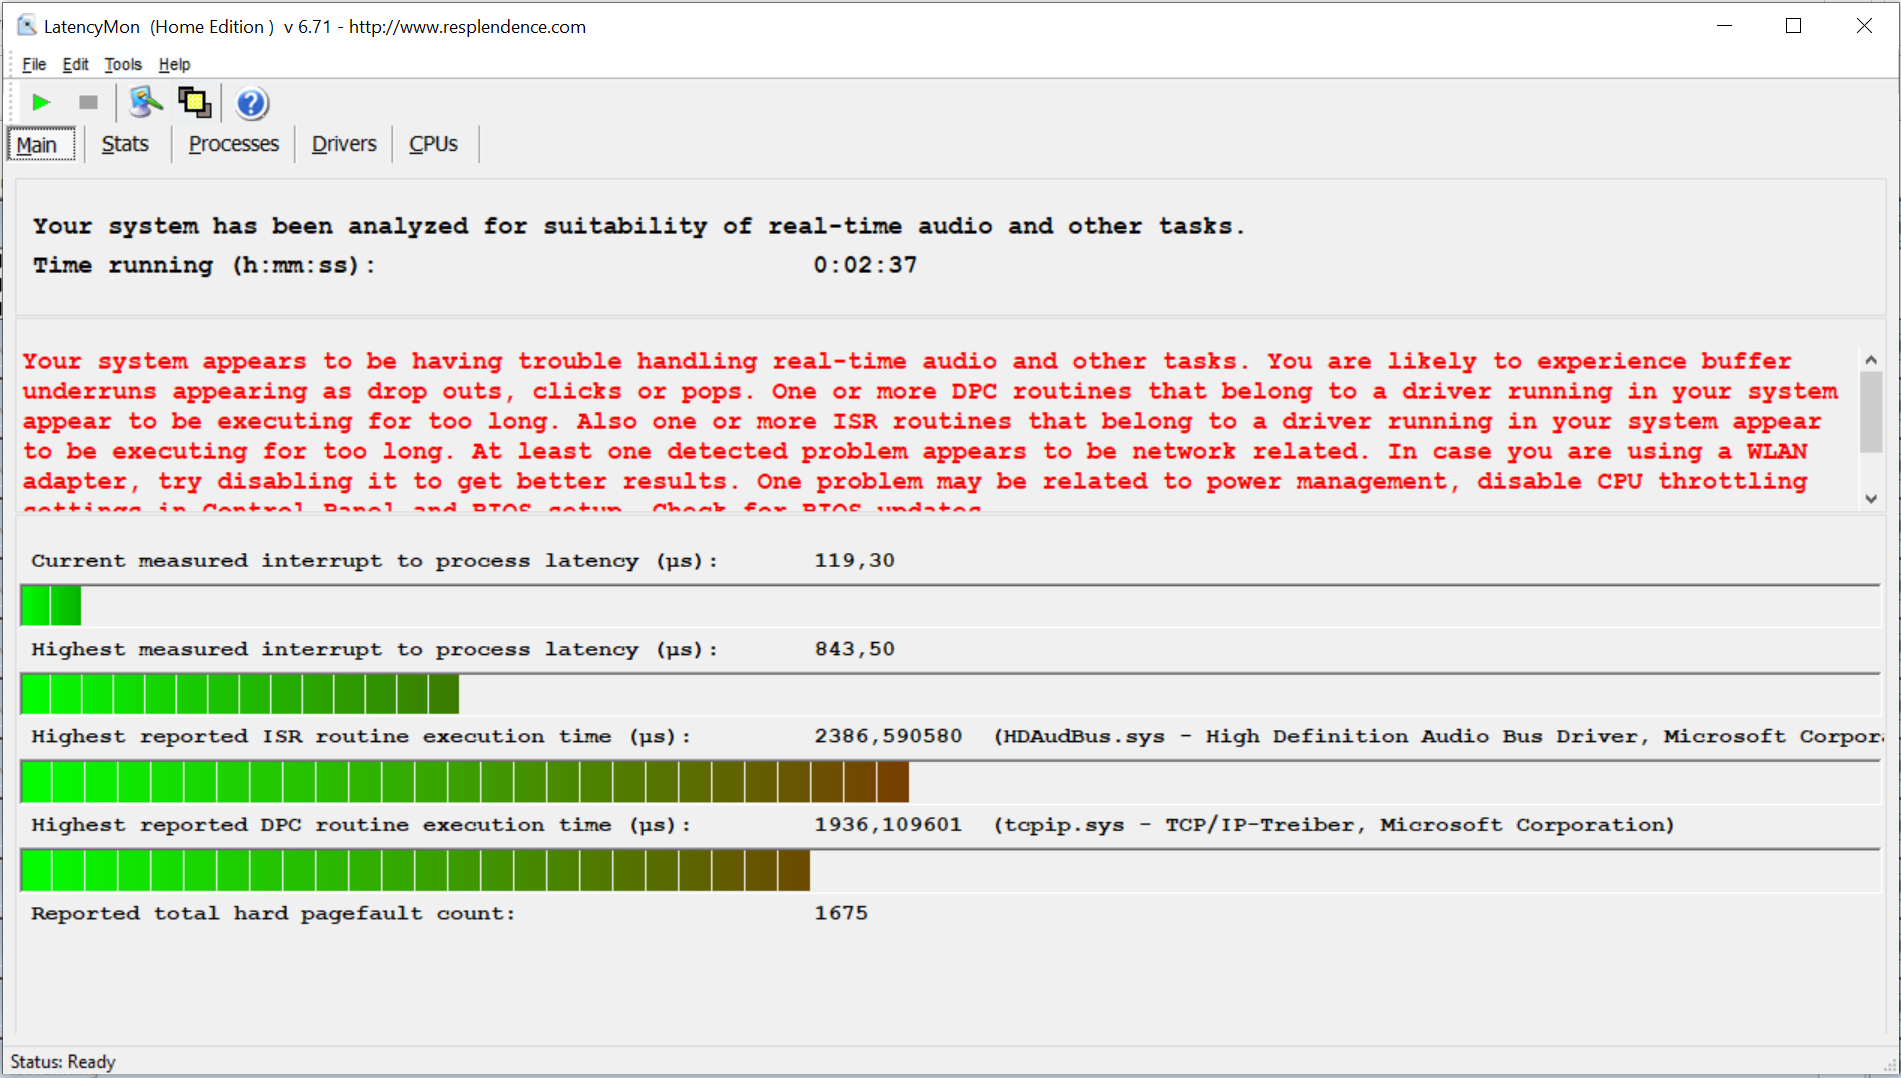Click the highest DPC routine execution time bar
Screen dimensions: 1901x1078
[950, 870]
